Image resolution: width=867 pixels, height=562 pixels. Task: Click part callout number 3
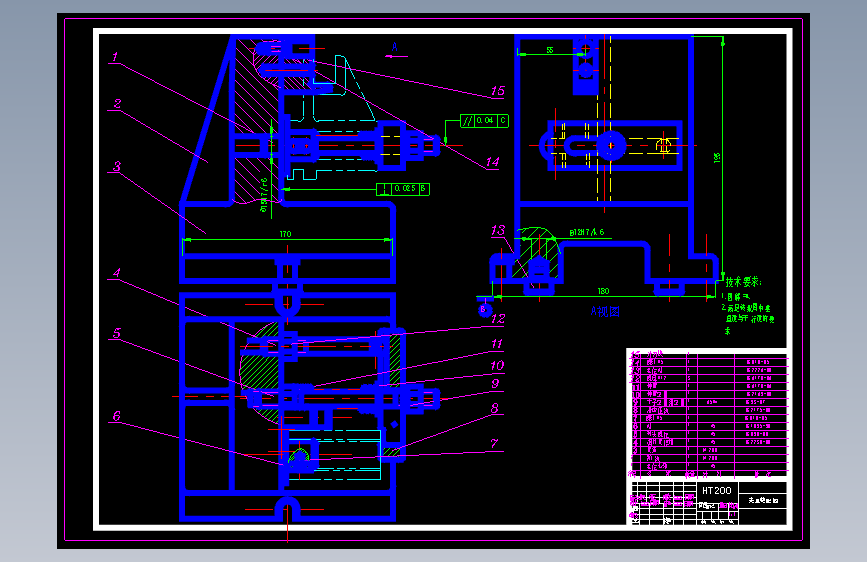click(117, 166)
